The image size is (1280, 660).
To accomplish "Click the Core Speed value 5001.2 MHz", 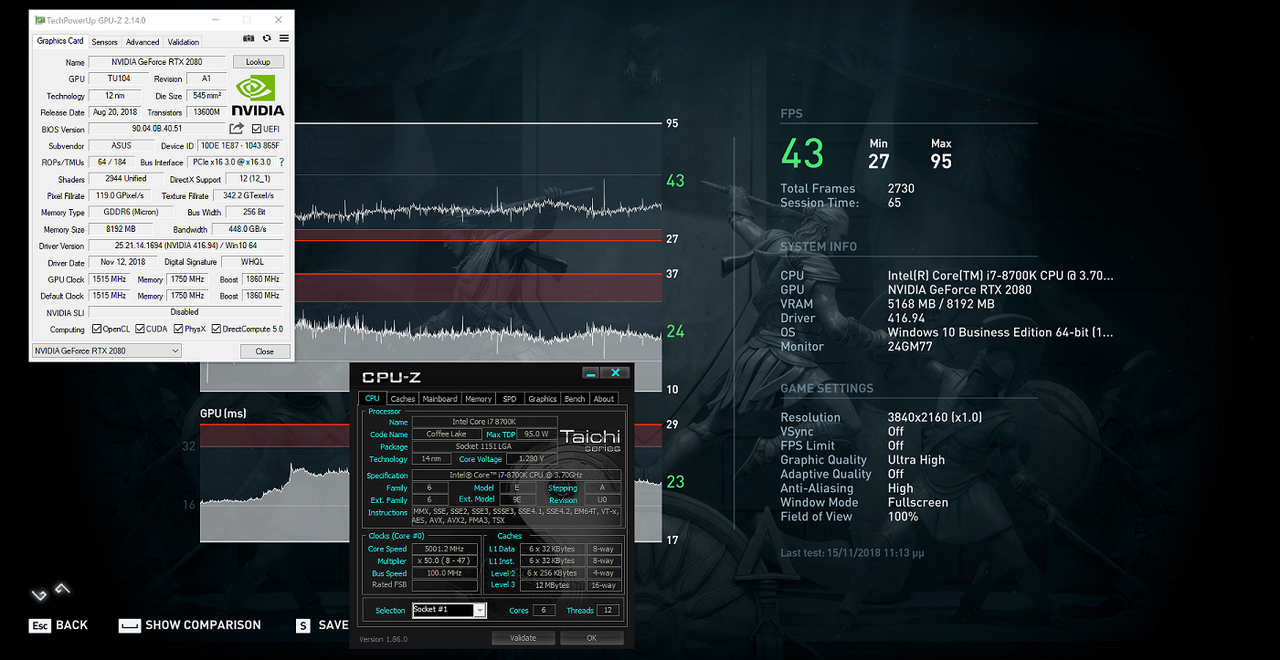I will click(x=443, y=549).
